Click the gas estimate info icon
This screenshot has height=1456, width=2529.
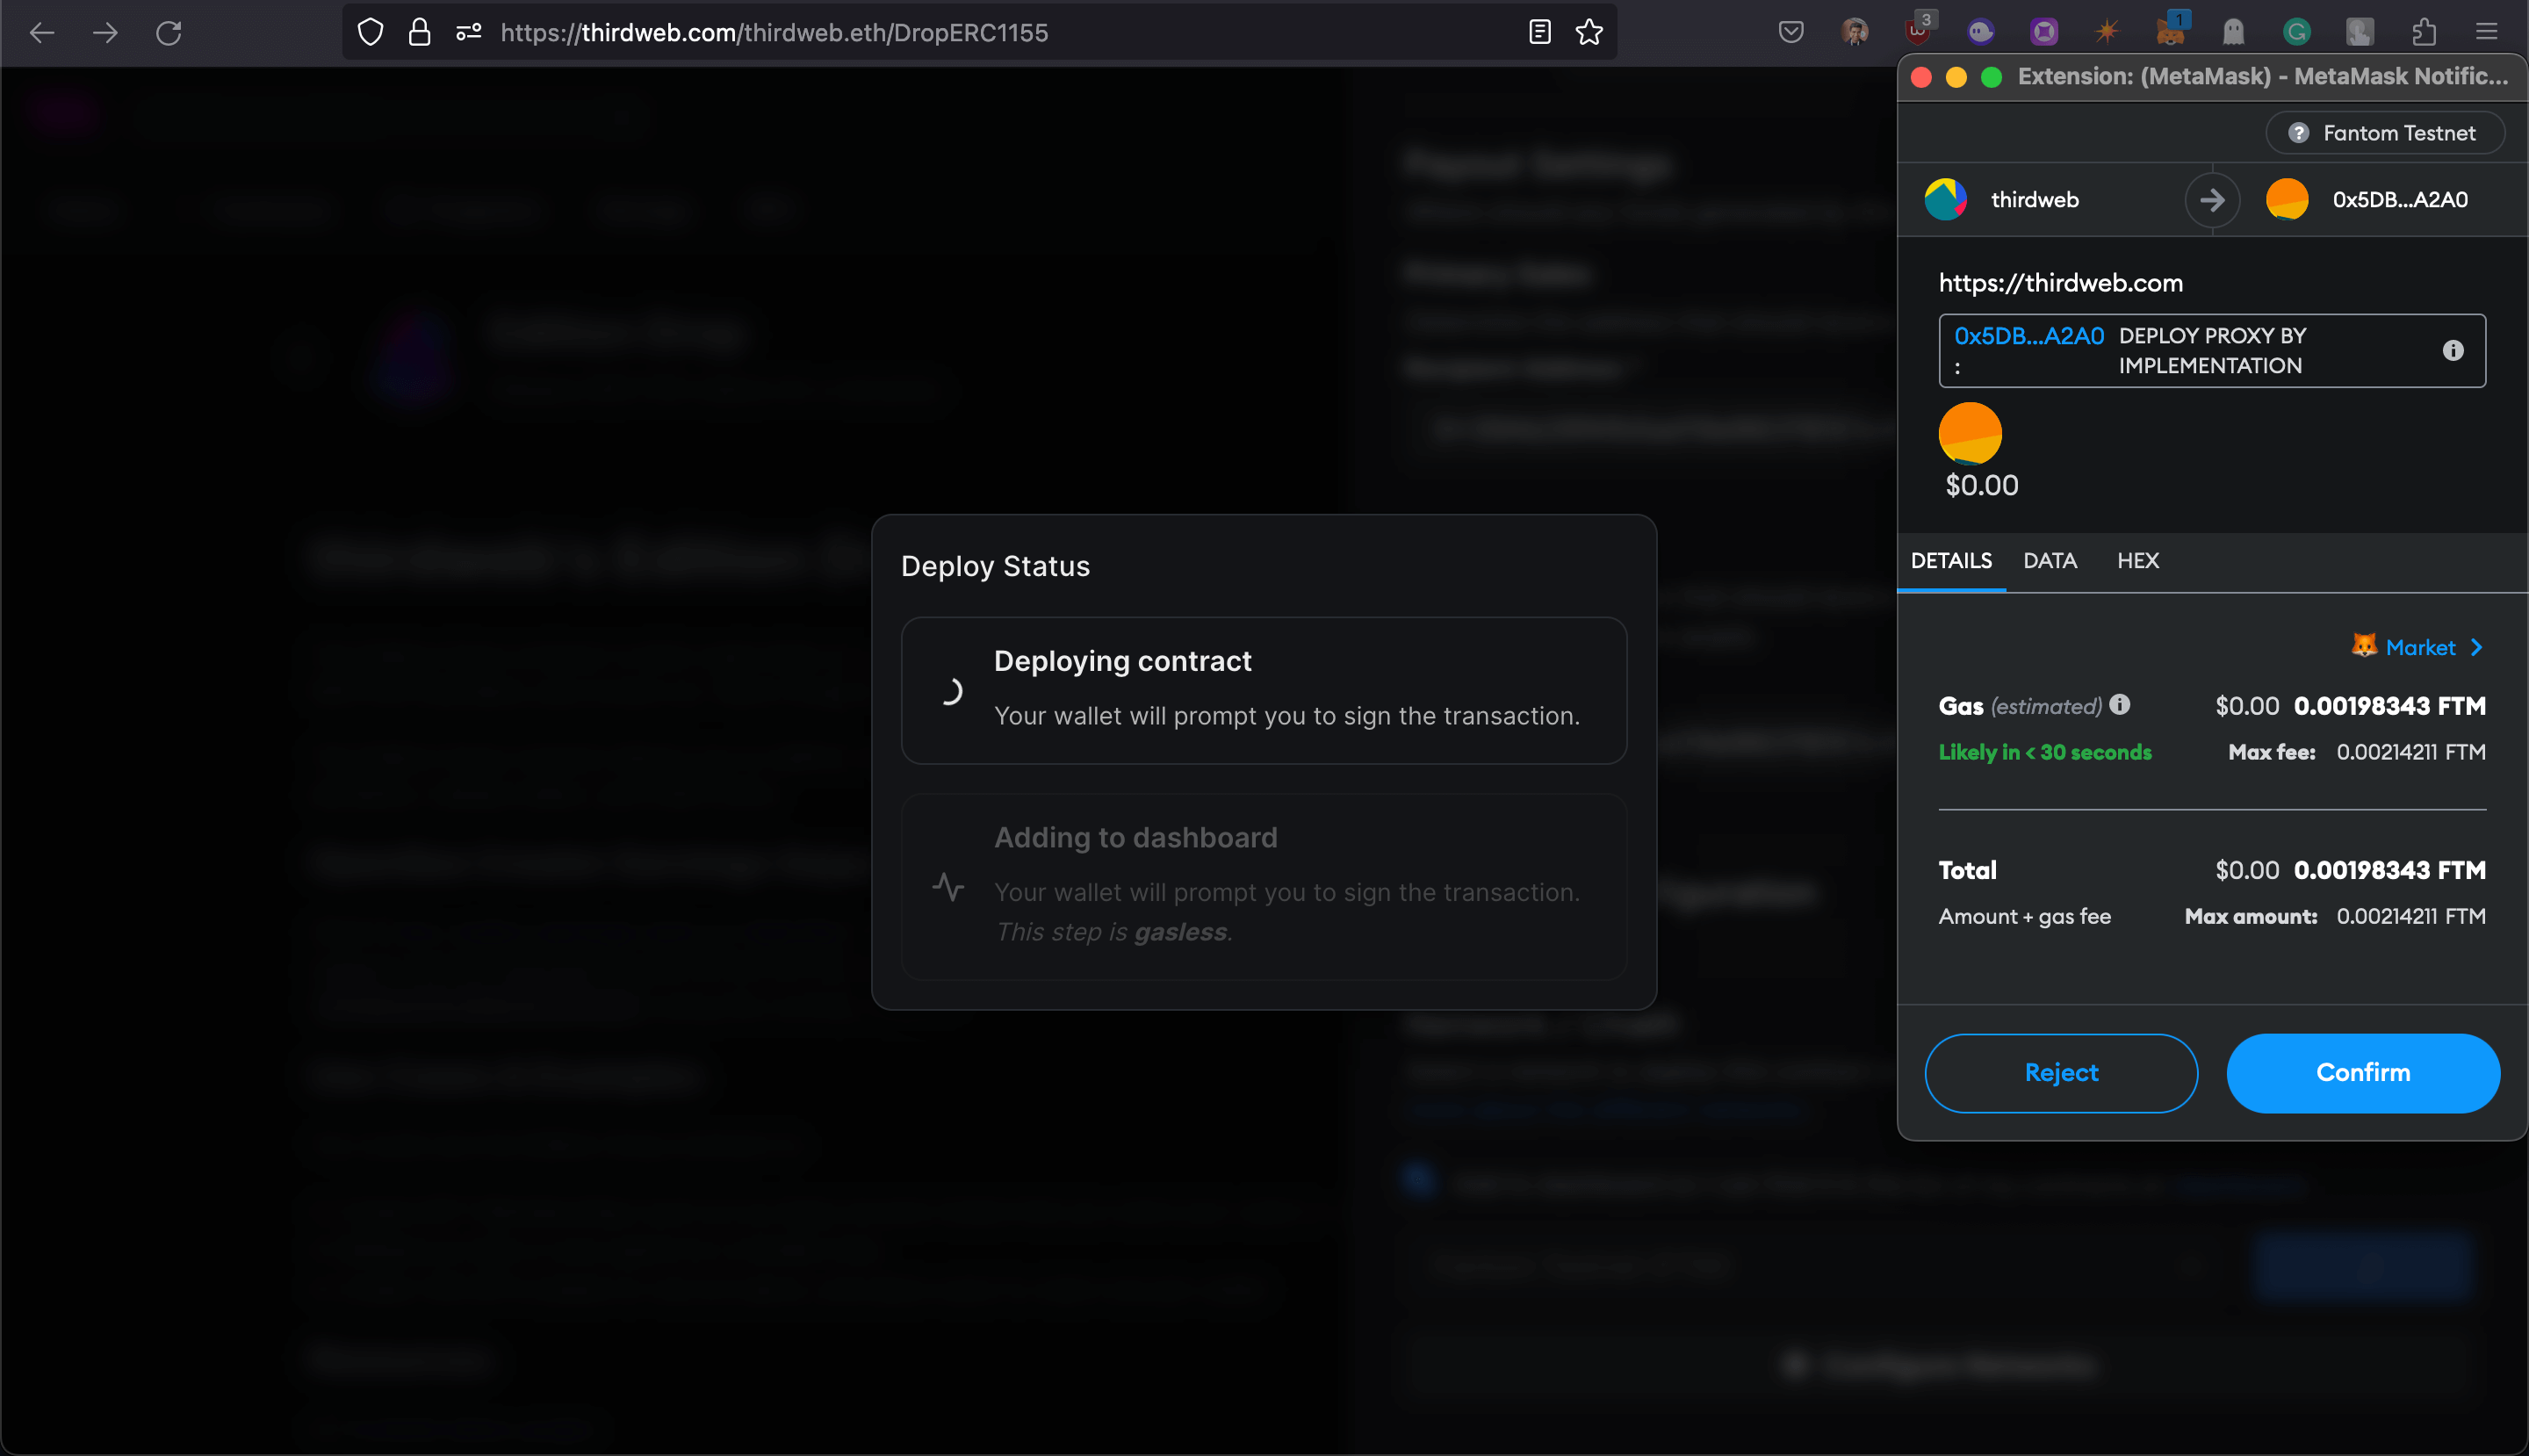pos(2120,705)
